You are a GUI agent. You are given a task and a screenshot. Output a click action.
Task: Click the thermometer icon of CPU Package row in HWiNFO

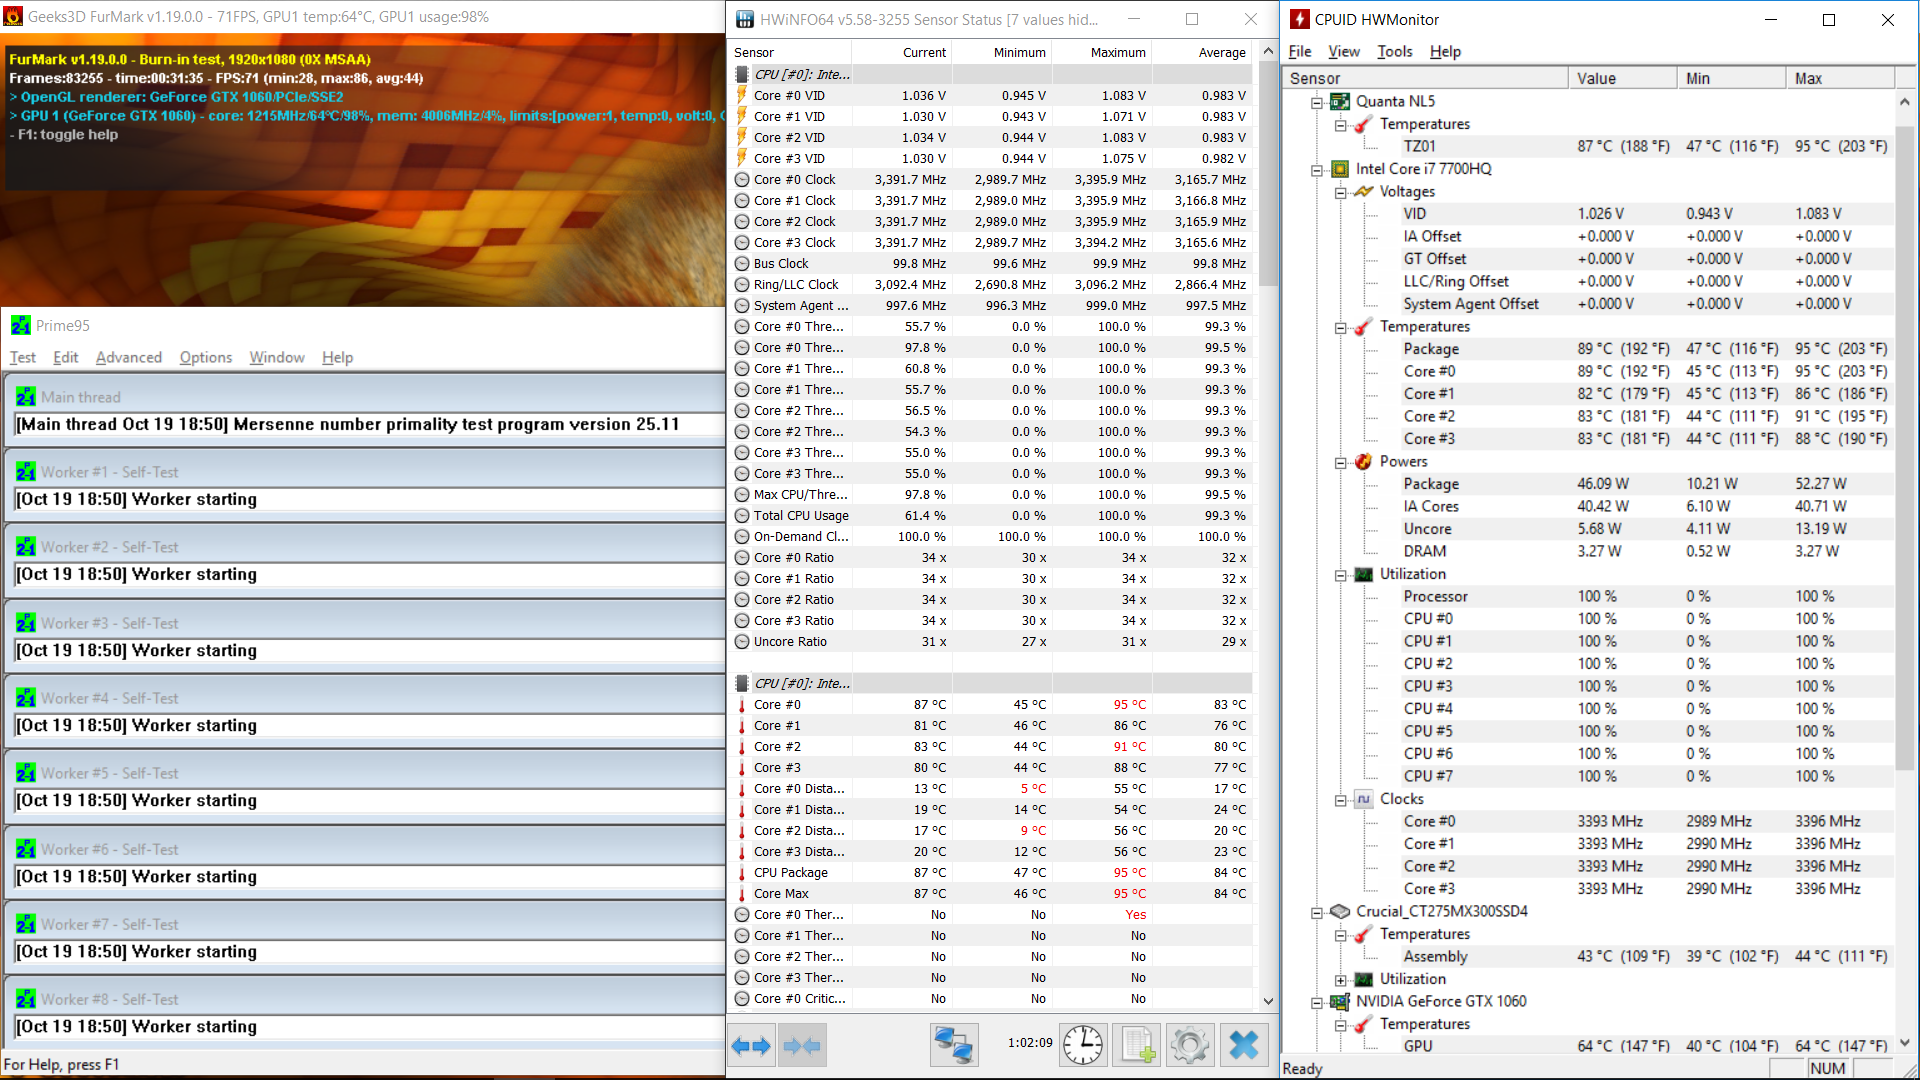[742, 873]
